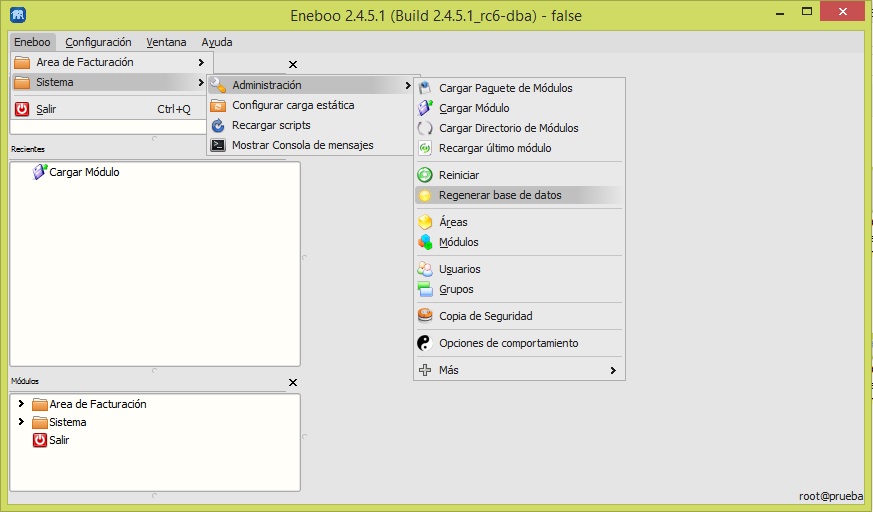
Task: Click the Módulos colored blocks icon
Action: (x=425, y=242)
